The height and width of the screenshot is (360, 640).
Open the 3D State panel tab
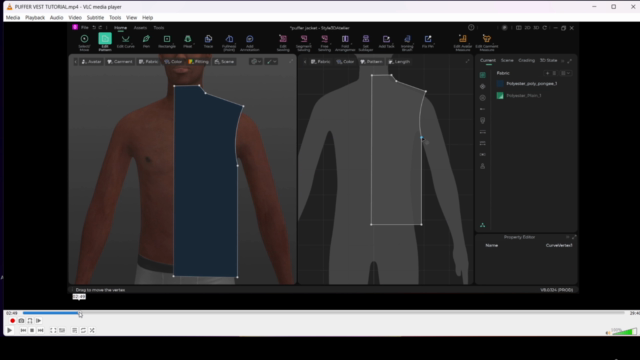coord(548,60)
